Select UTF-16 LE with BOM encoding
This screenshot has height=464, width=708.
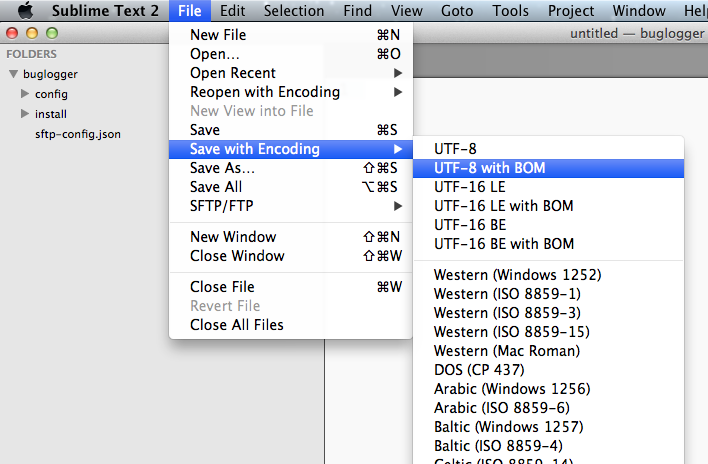[549, 206]
